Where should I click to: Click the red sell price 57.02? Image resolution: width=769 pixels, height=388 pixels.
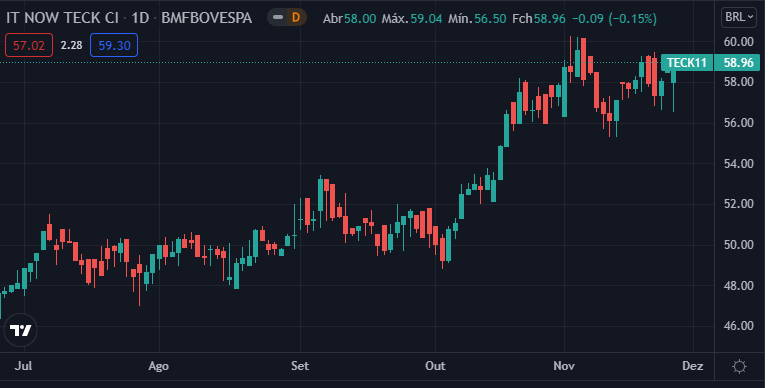[29, 46]
